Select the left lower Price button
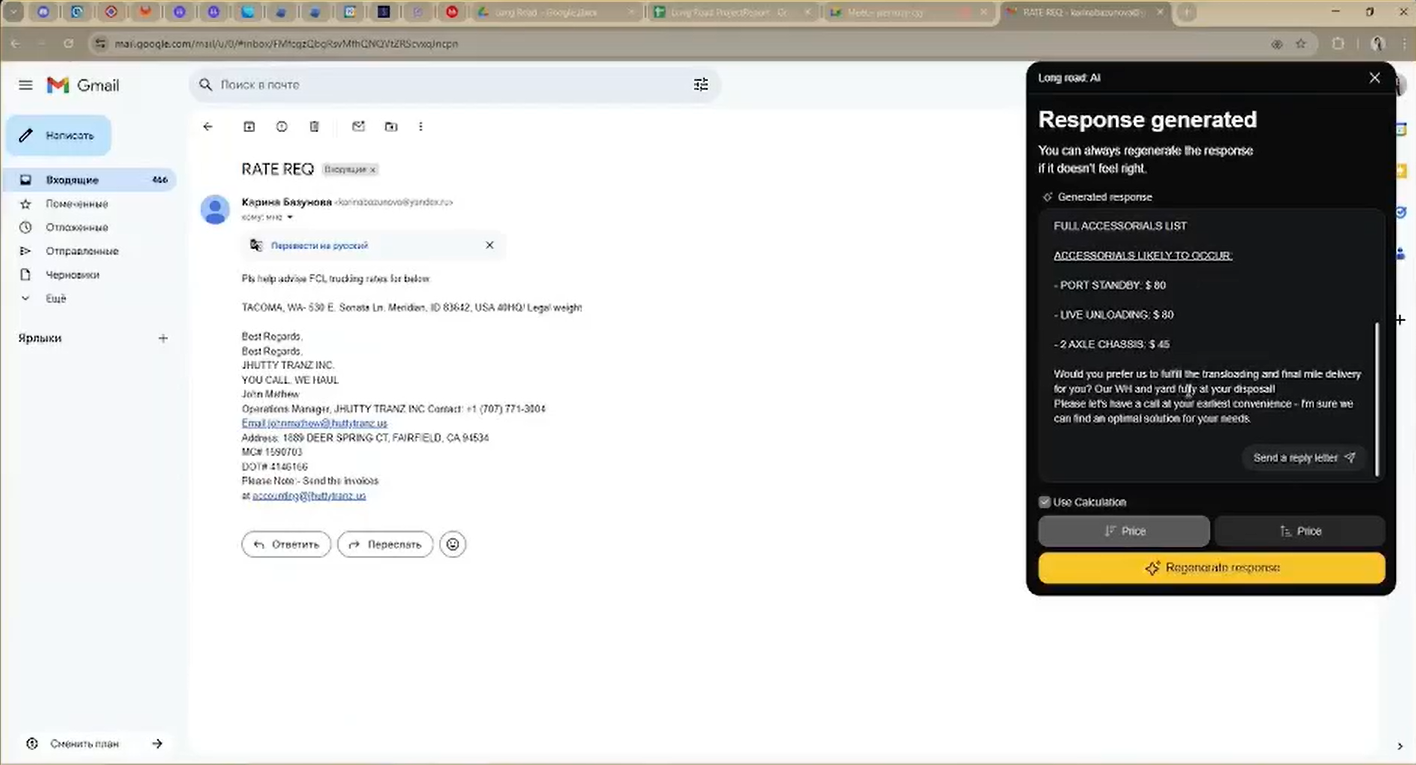 tap(1124, 531)
